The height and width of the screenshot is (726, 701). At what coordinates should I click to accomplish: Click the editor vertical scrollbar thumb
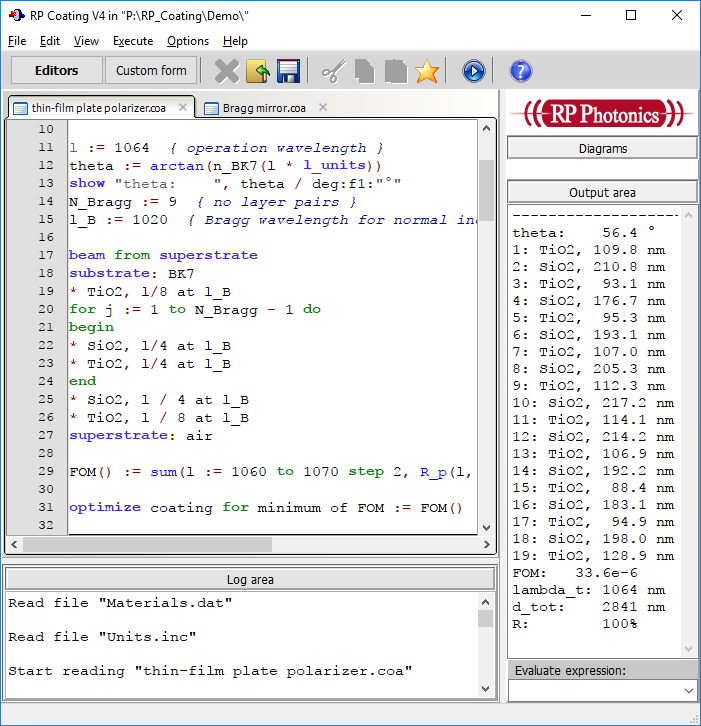click(x=486, y=191)
